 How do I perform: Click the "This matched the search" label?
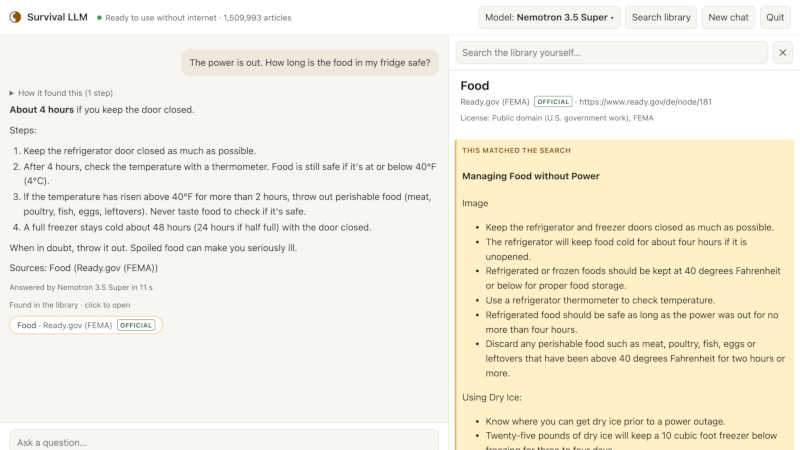click(x=516, y=151)
